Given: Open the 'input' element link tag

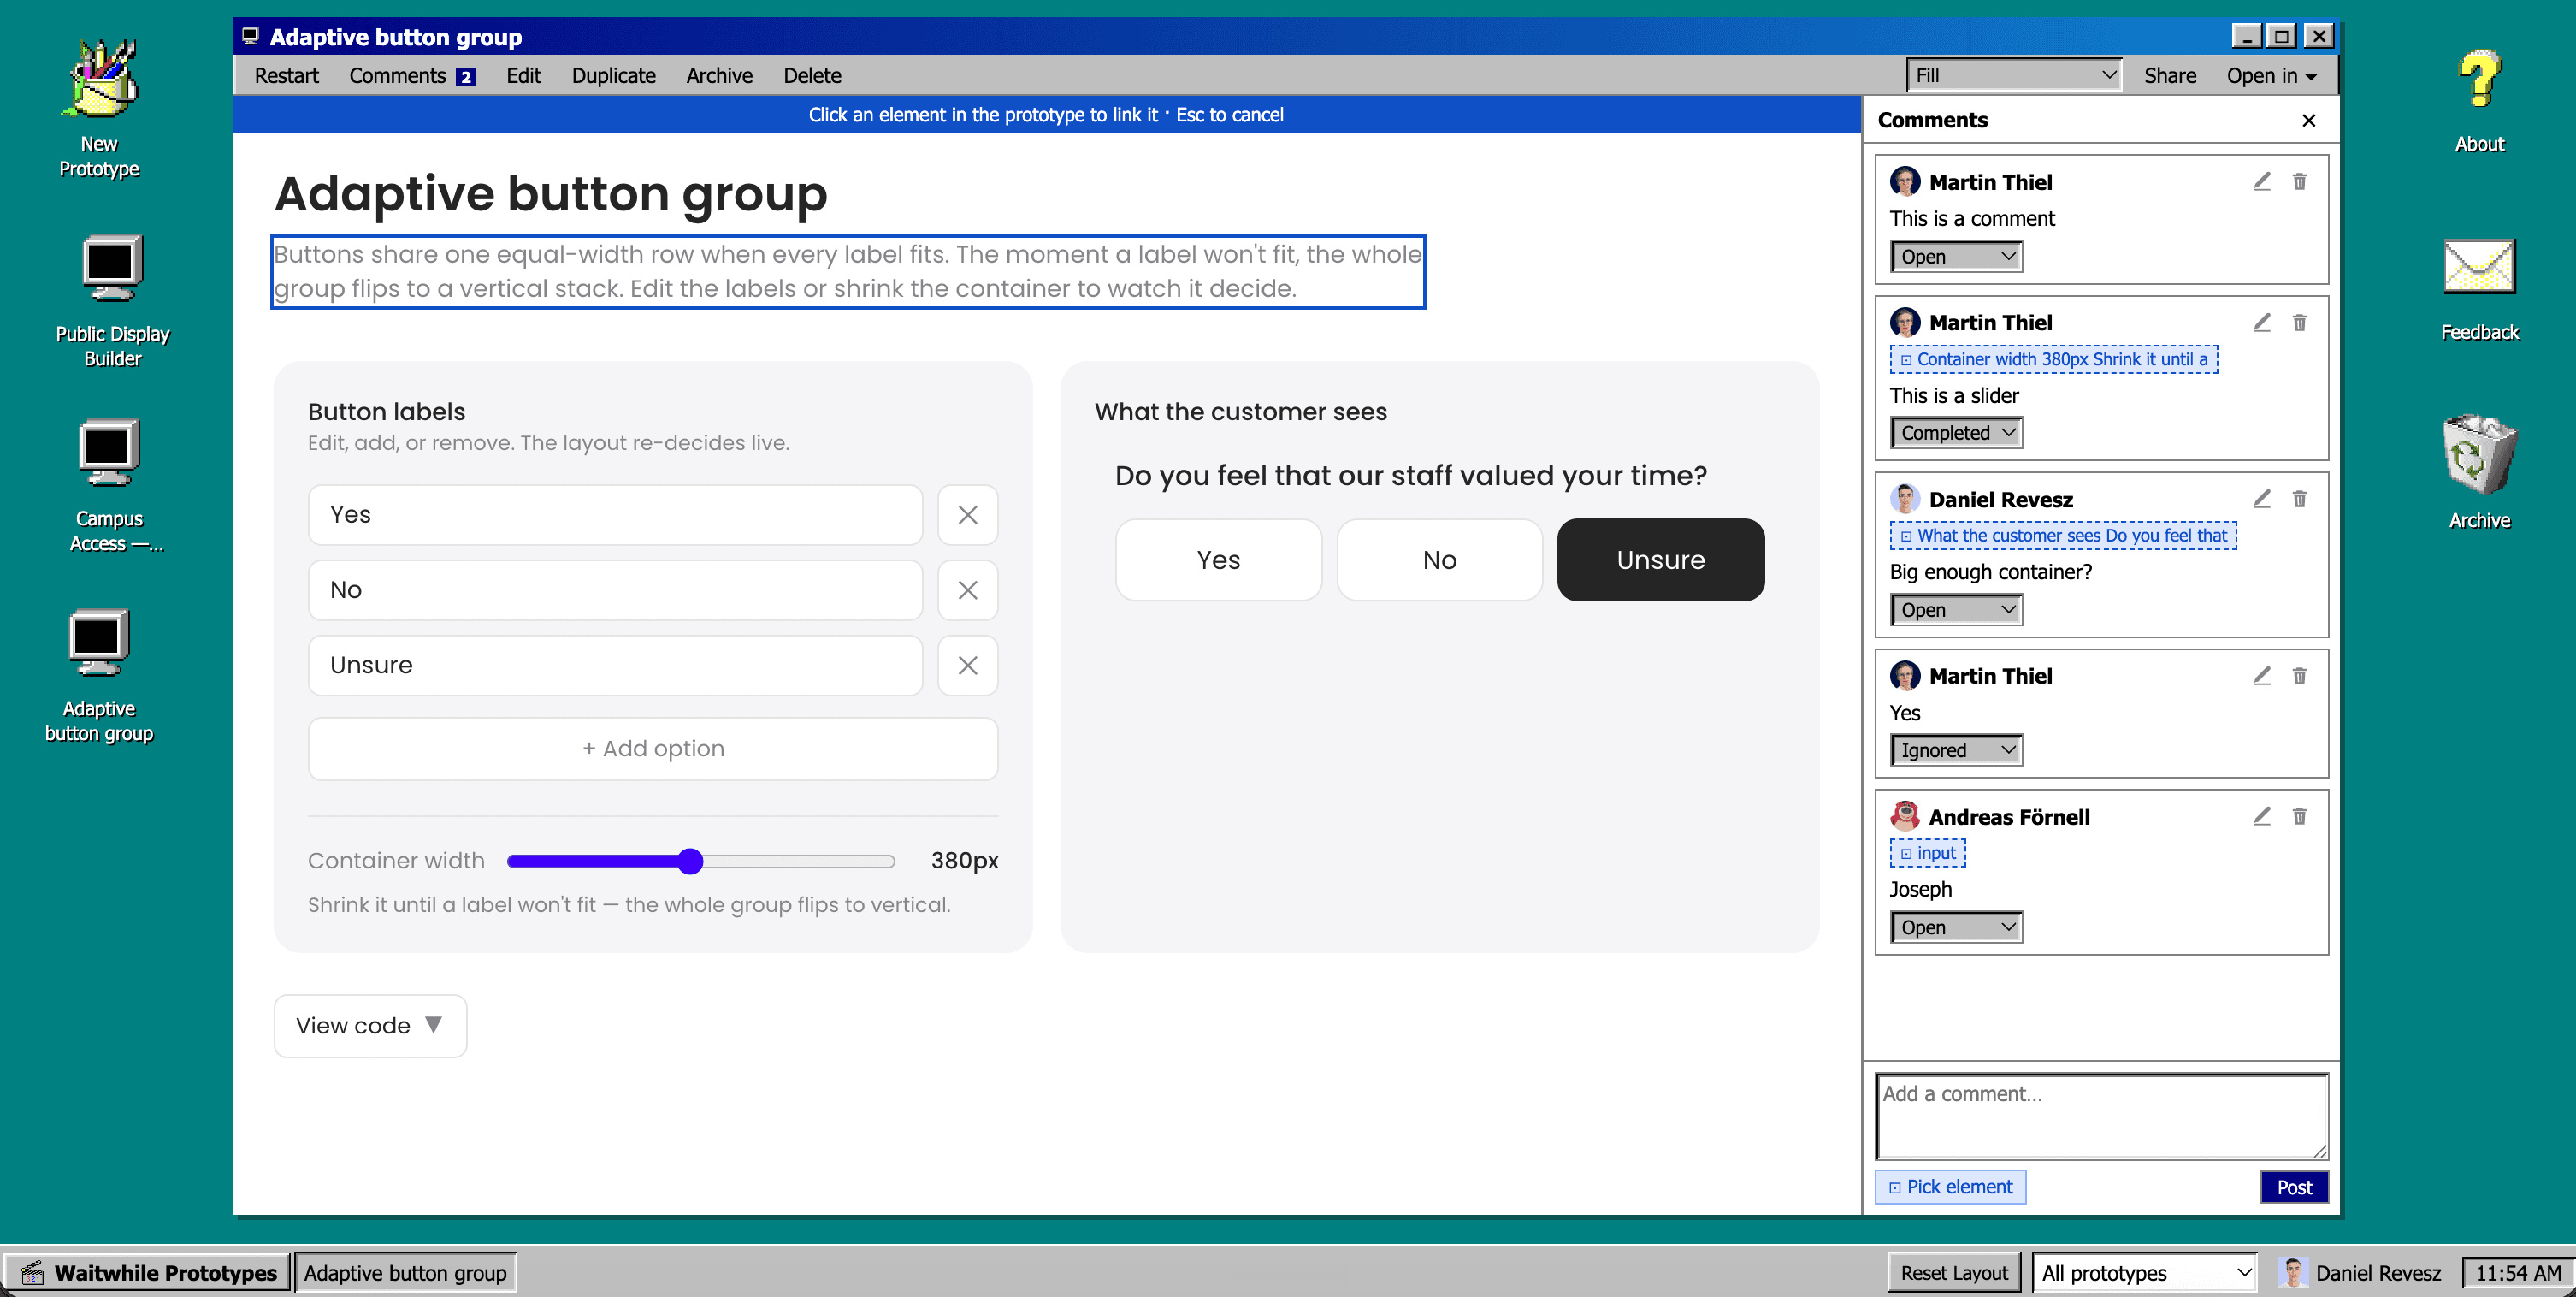Looking at the screenshot, I should click(1927, 853).
